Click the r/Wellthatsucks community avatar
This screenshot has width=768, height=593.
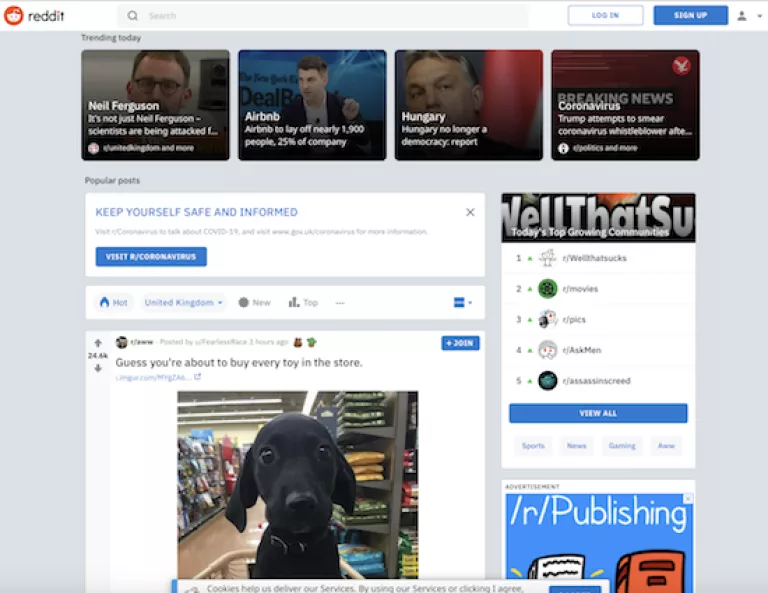tap(548, 258)
